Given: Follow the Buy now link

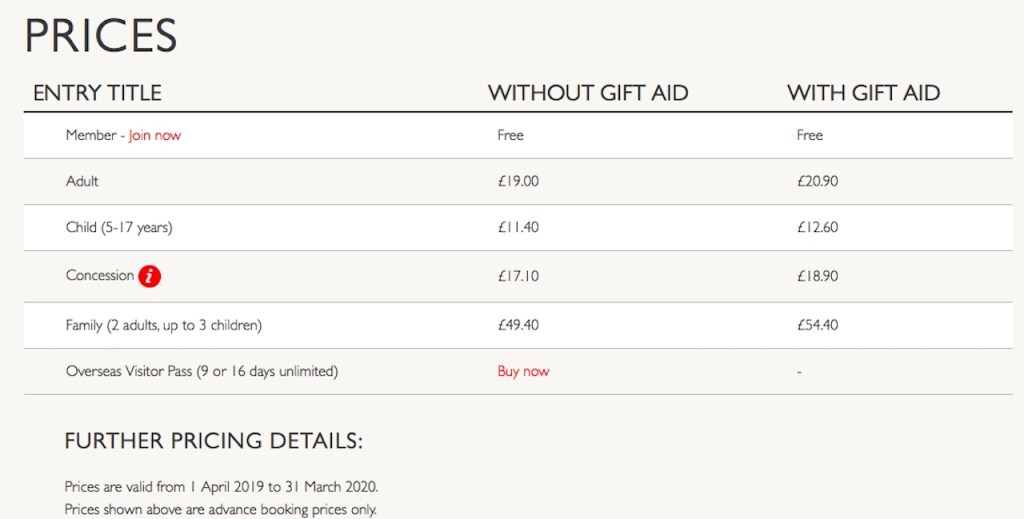Looking at the screenshot, I should [523, 371].
